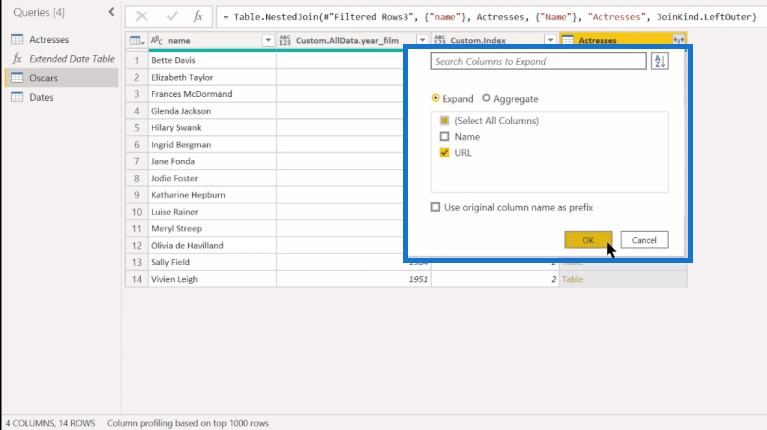Select the Elizabeth Taylor cell
Viewport: 767px width, 430px height.
tap(212, 77)
